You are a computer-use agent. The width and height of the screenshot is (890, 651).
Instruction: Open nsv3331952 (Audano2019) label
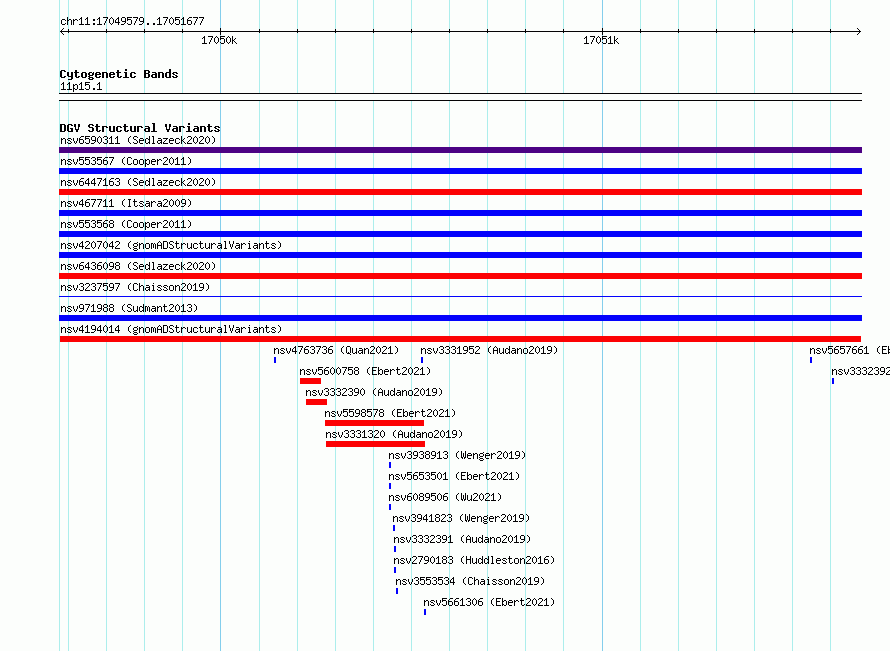tap(489, 350)
